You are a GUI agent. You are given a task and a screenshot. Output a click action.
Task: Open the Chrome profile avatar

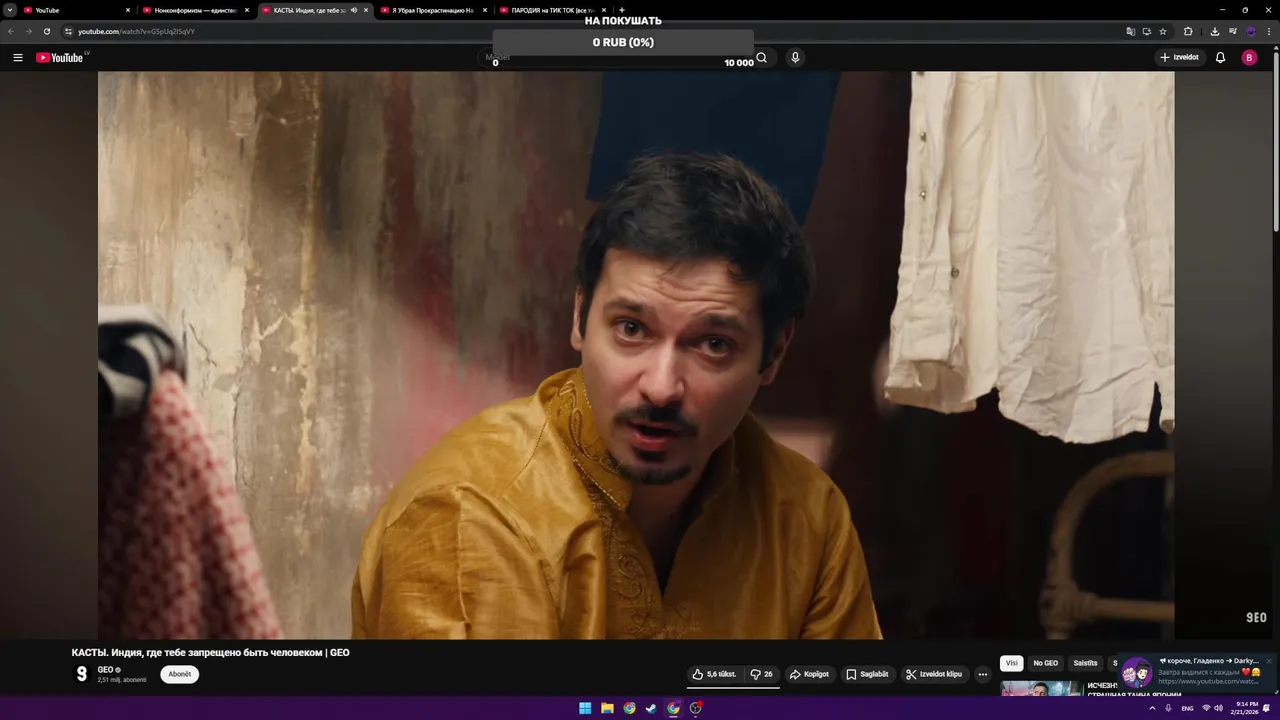coord(1250,31)
